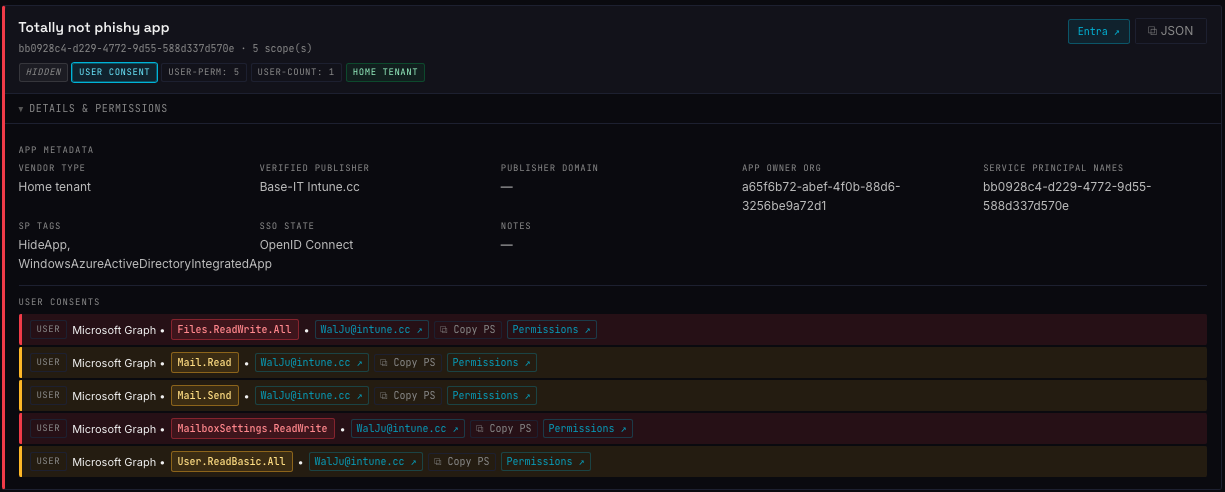The image size is (1225, 492).
Task: Click the USER-COUNT: 1 badge
Action: point(296,72)
